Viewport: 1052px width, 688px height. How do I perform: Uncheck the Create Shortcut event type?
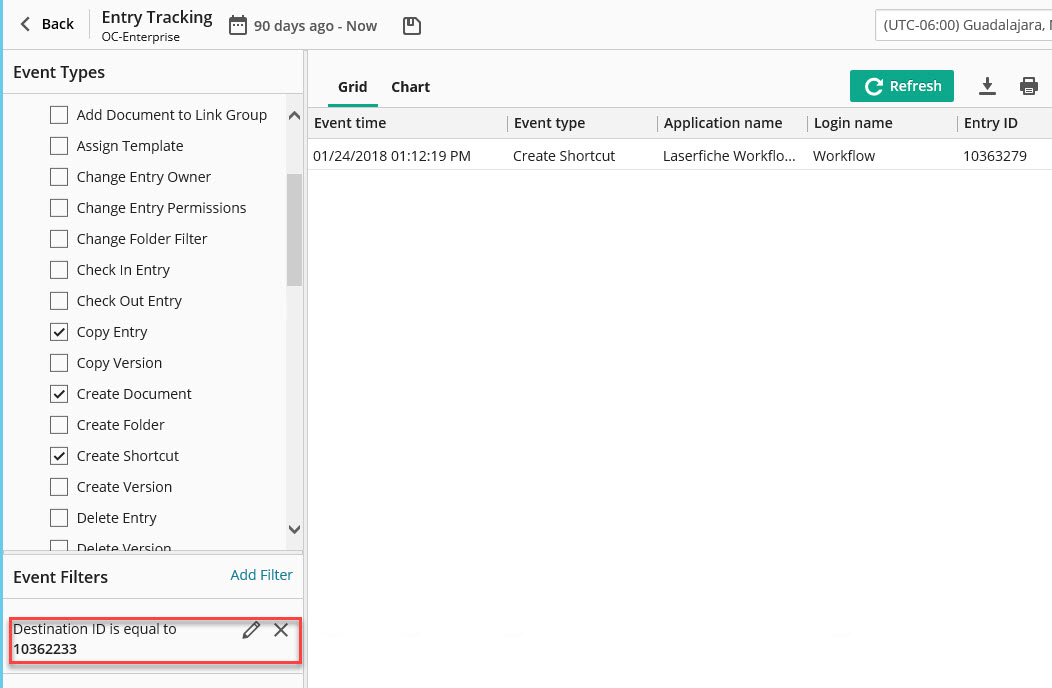pyautogui.click(x=60, y=456)
